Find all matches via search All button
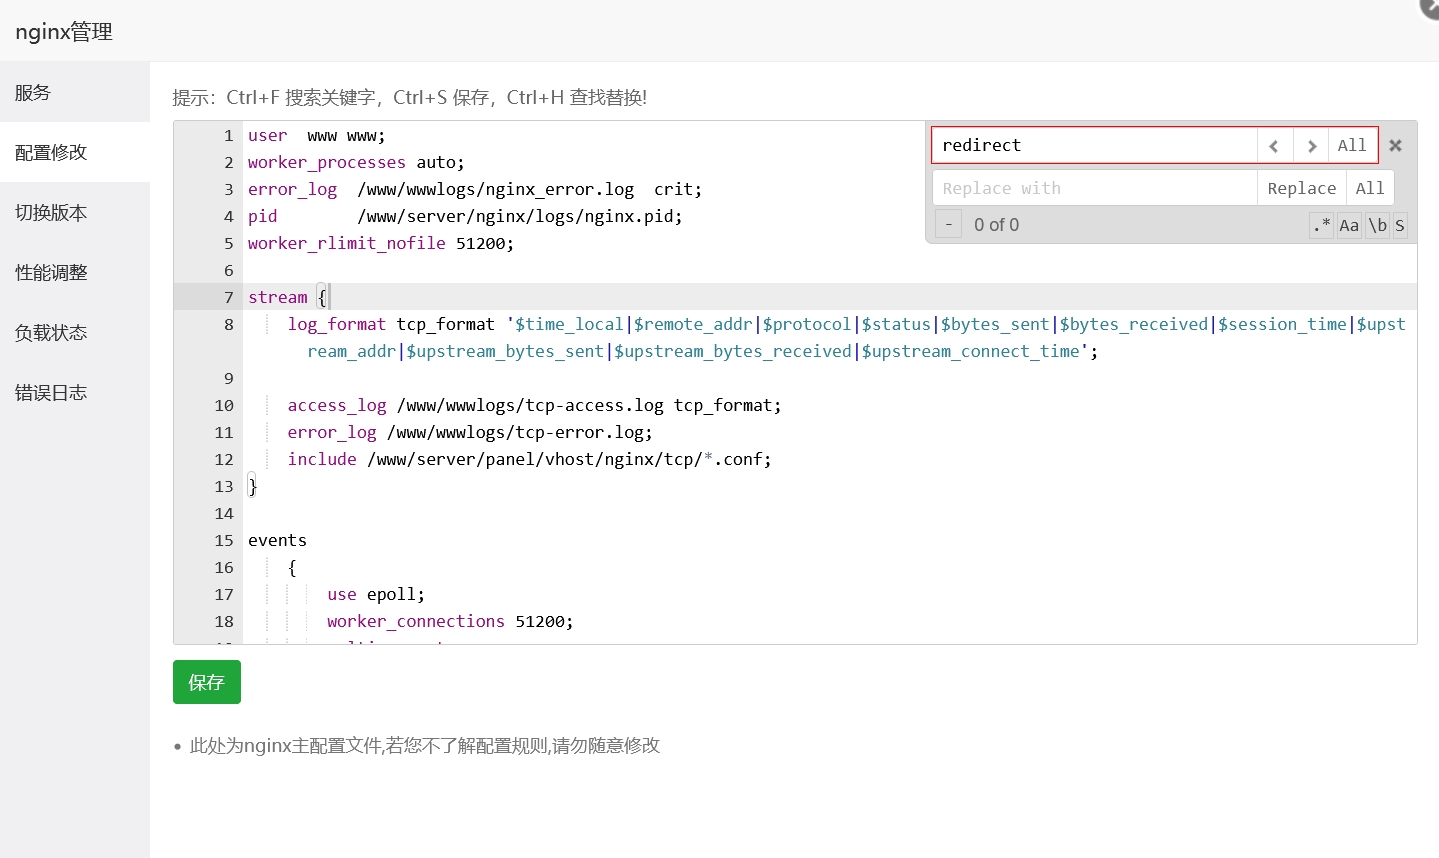The image size is (1439, 858). pos(1352,146)
